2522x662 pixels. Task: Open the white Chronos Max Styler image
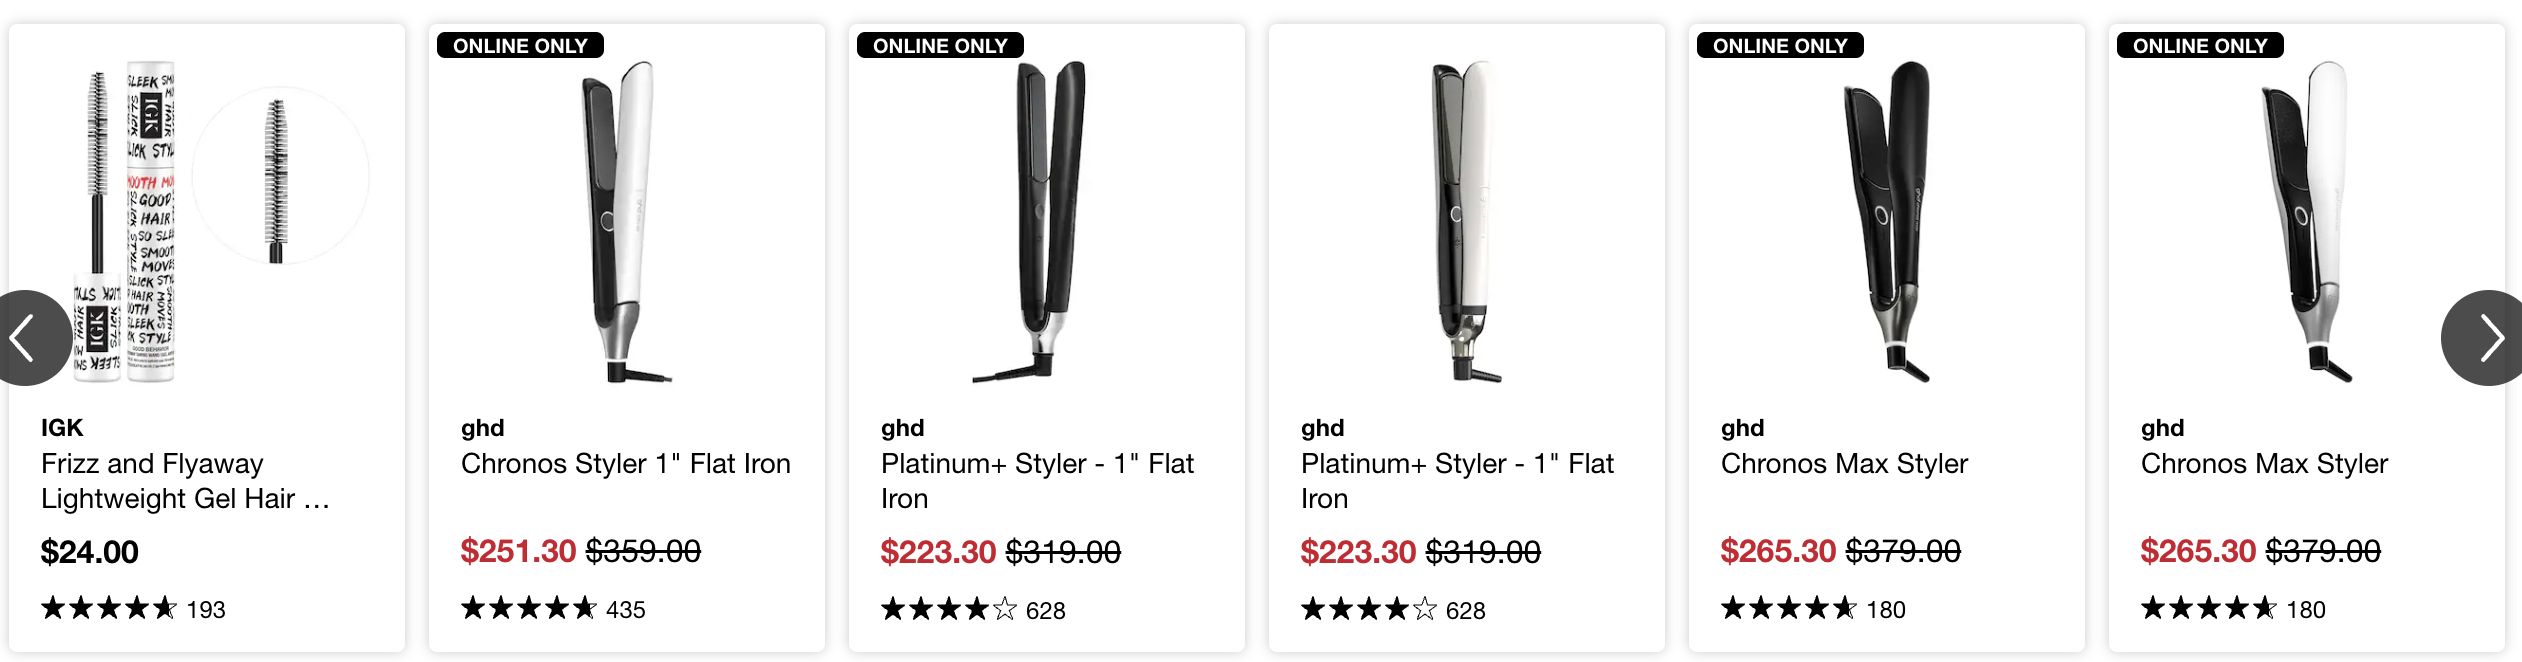2306,222
